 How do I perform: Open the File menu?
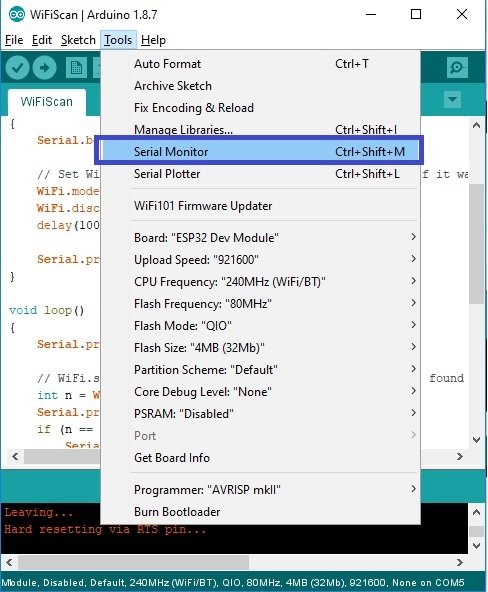coord(14,40)
